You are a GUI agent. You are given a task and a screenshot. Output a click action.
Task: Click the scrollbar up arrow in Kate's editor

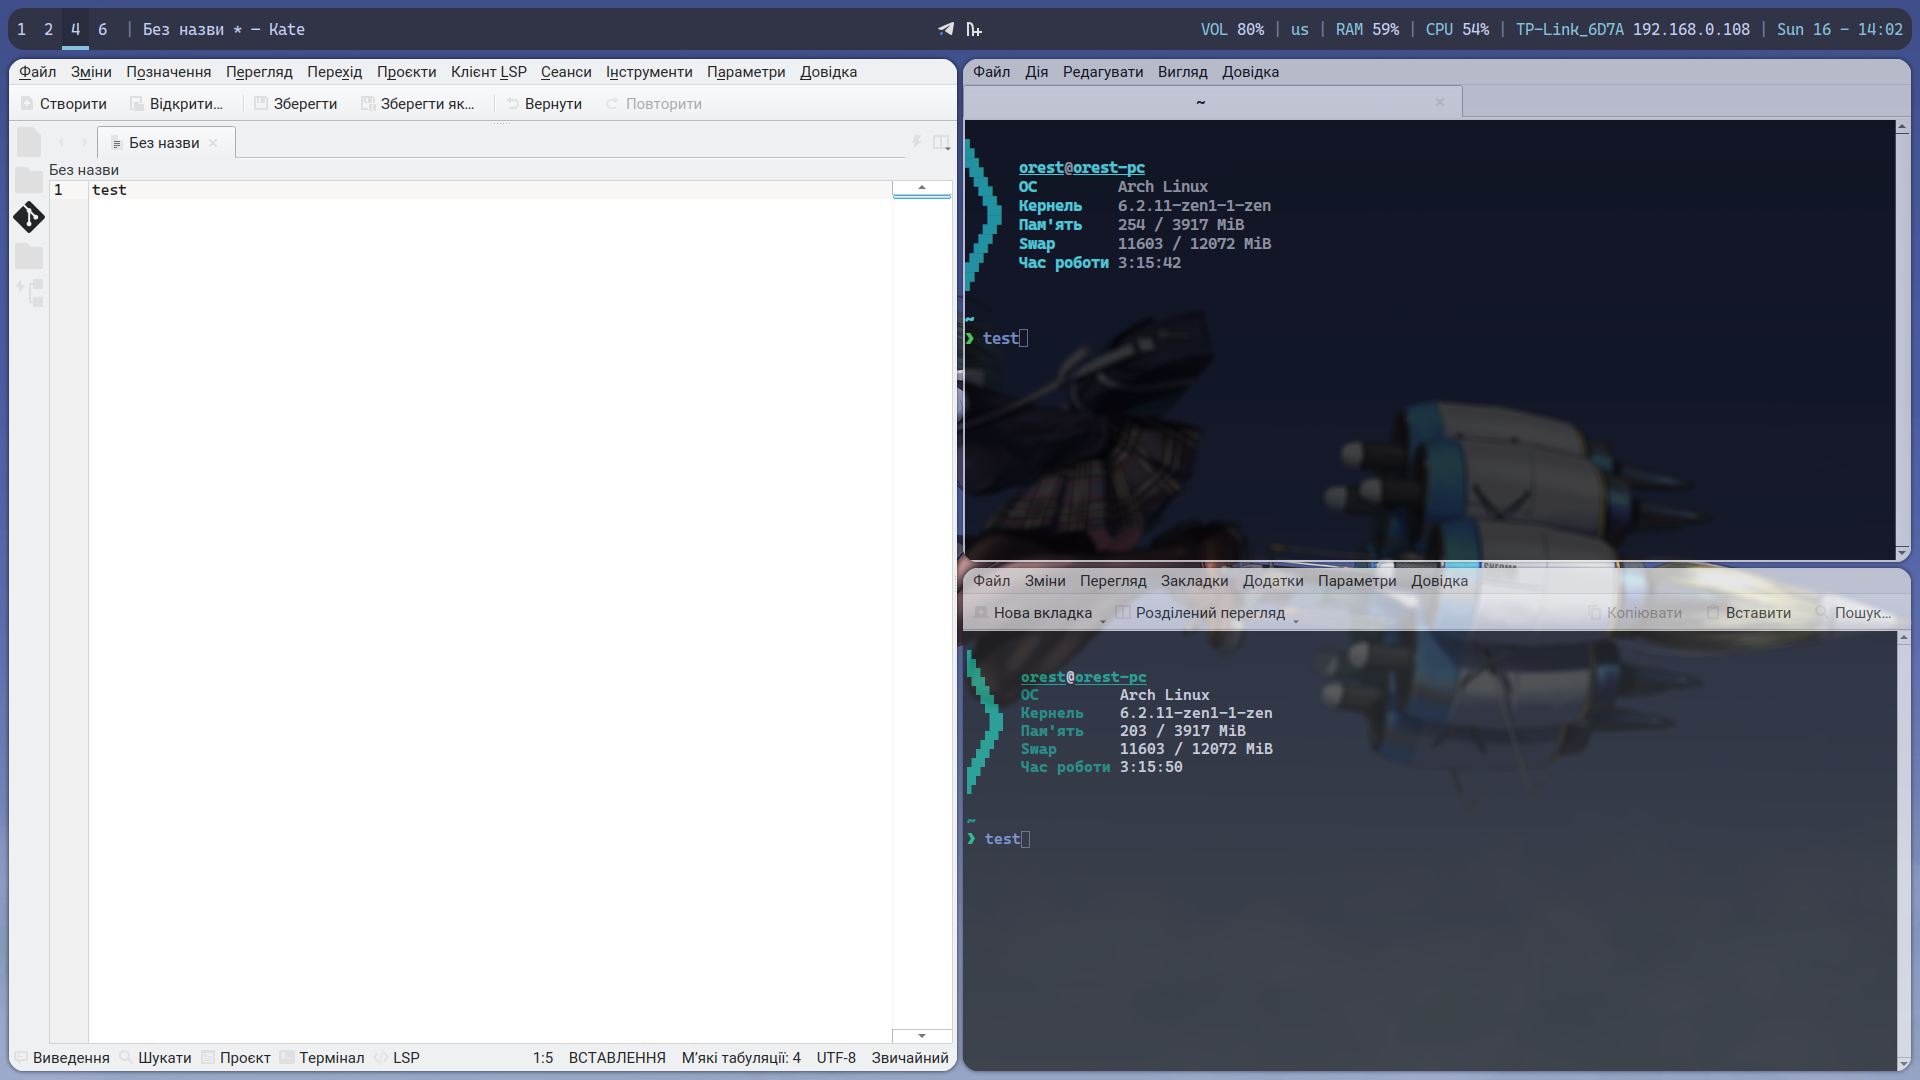click(x=921, y=187)
